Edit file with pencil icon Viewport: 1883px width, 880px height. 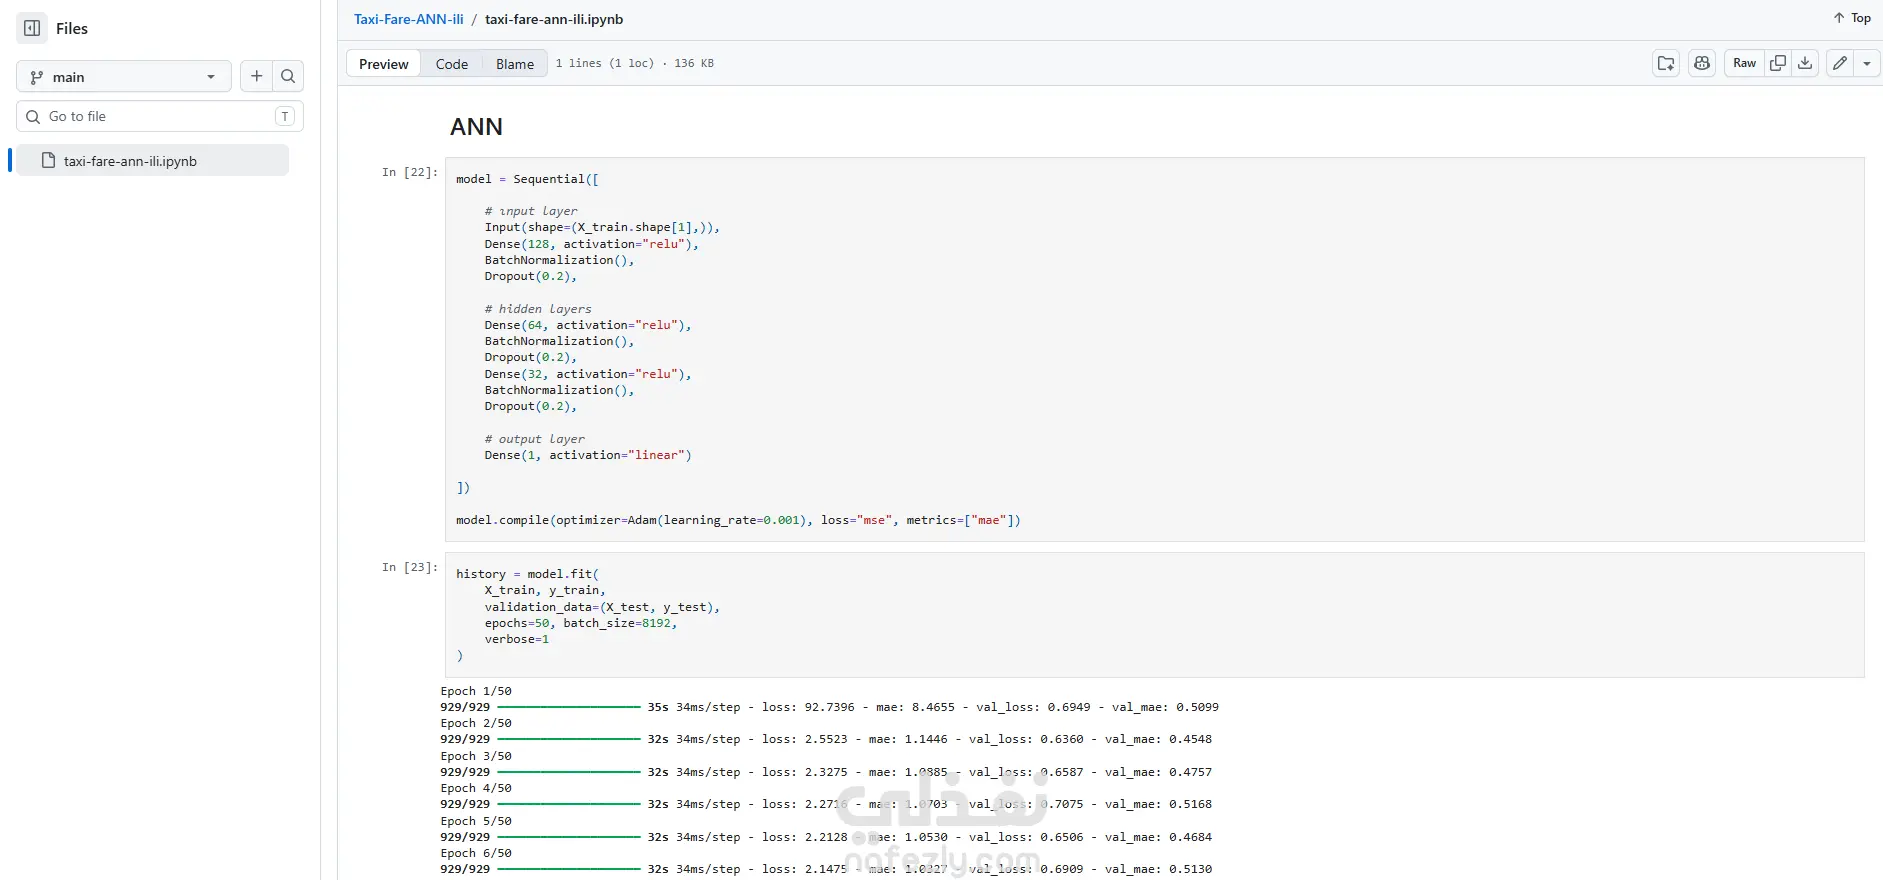coord(1840,63)
